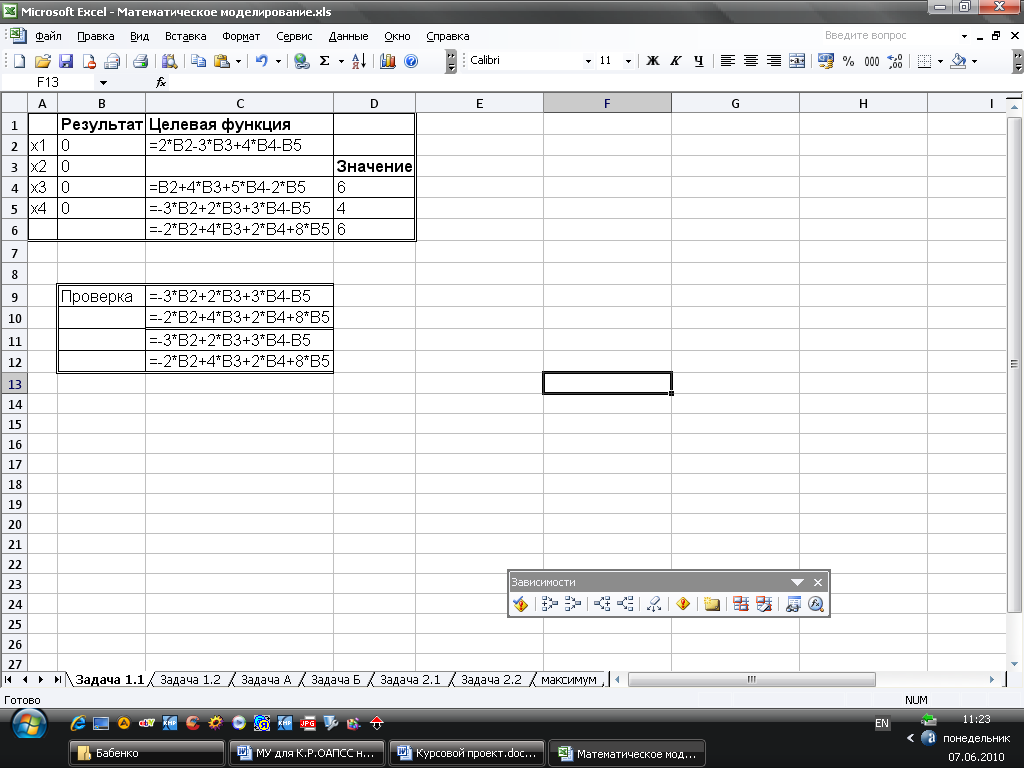Viewport: 1024px width, 768px height.
Task: Sort ascending with the A-Я arrow icon
Action: [x=359, y=61]
